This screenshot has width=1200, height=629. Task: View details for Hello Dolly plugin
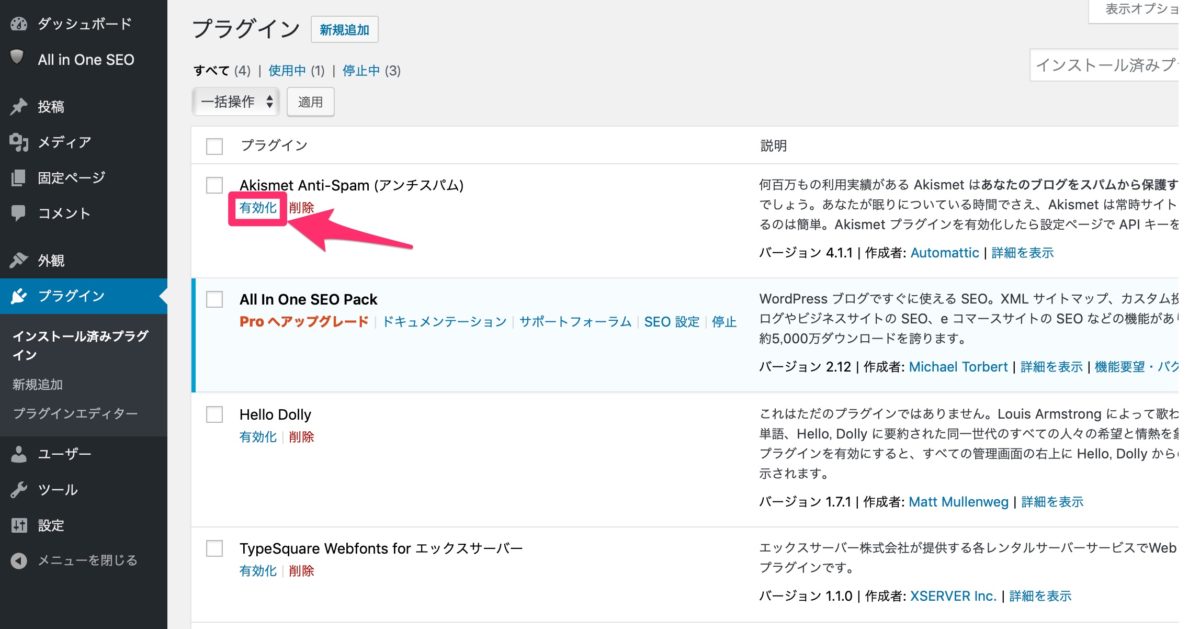coord(1052,501)
